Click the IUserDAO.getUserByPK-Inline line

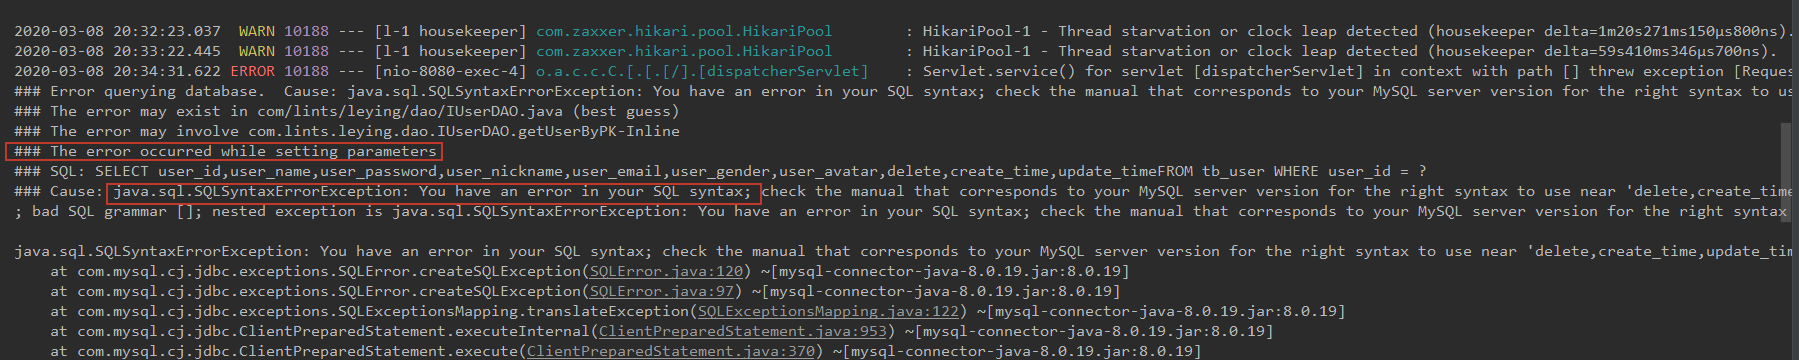347,131
